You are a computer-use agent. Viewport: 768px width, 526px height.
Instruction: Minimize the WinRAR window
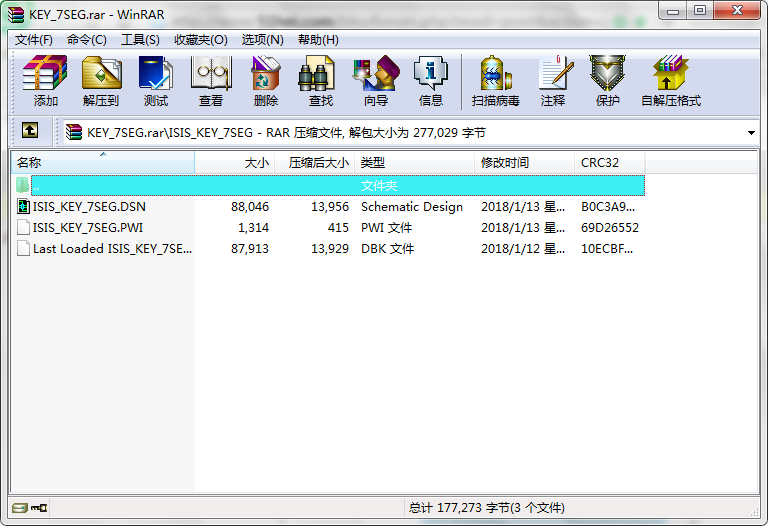pyautogui.click(x=673, y=11)
